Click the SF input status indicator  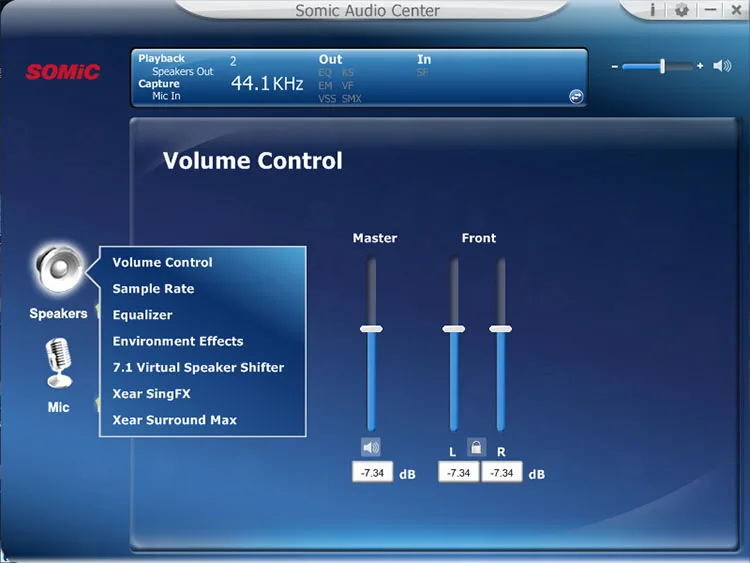pos(422,73)
